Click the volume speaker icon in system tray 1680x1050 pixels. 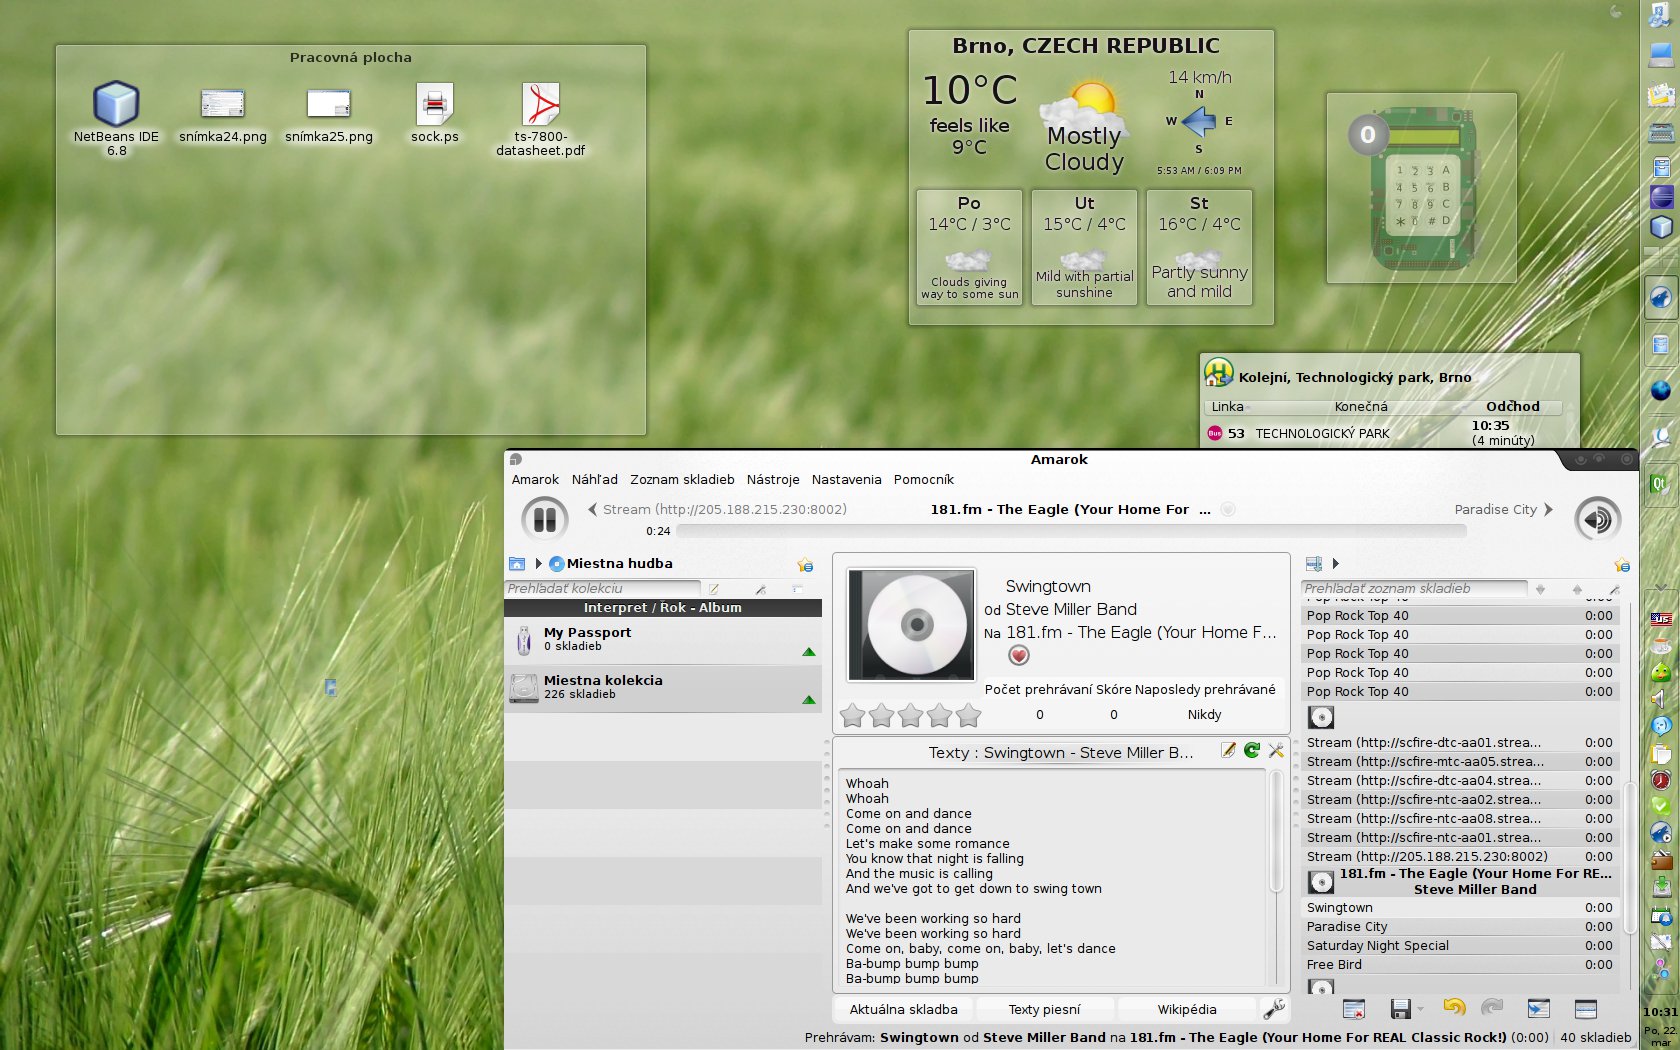coord(1660,698)
